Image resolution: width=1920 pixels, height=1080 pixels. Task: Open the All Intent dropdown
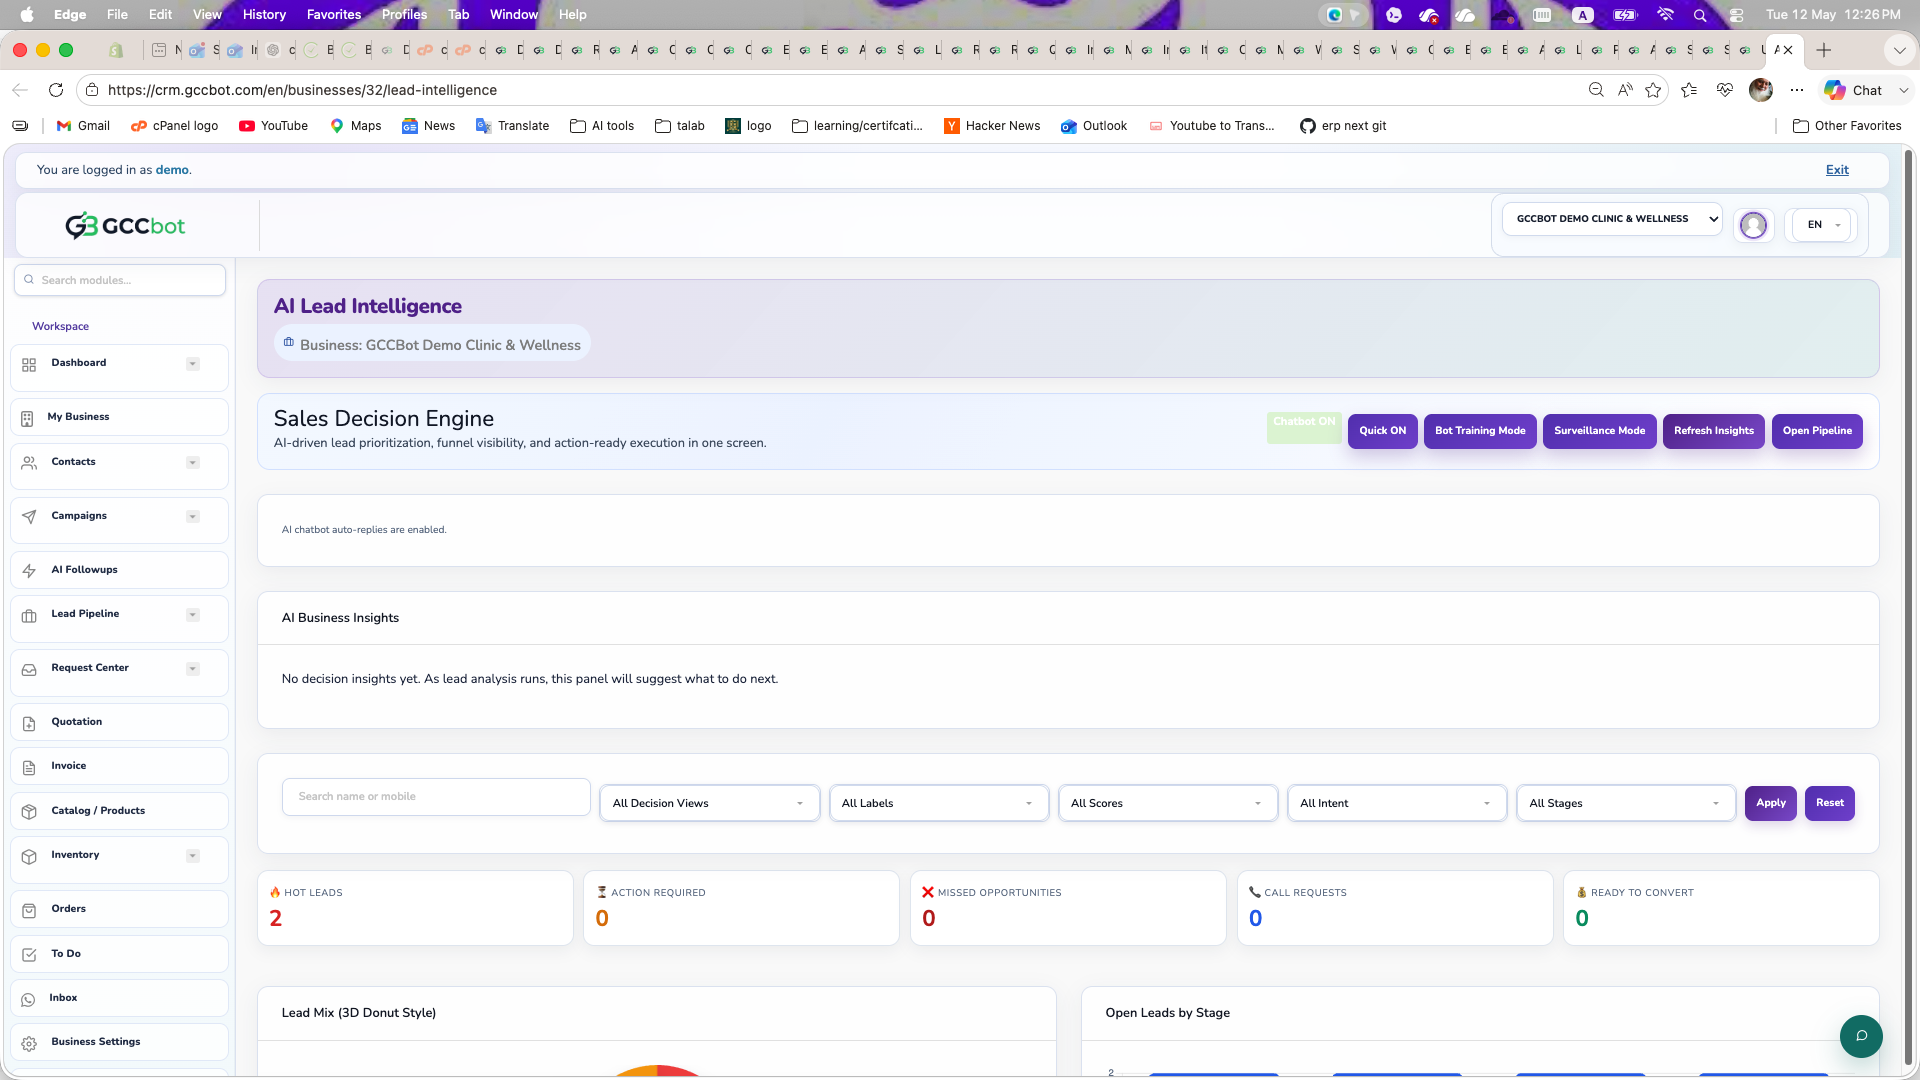point(1396,803)
